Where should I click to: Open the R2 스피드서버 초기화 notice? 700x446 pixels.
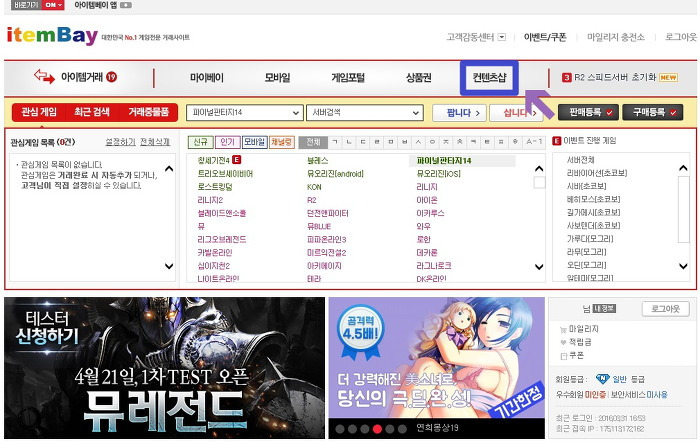point(615,77)
